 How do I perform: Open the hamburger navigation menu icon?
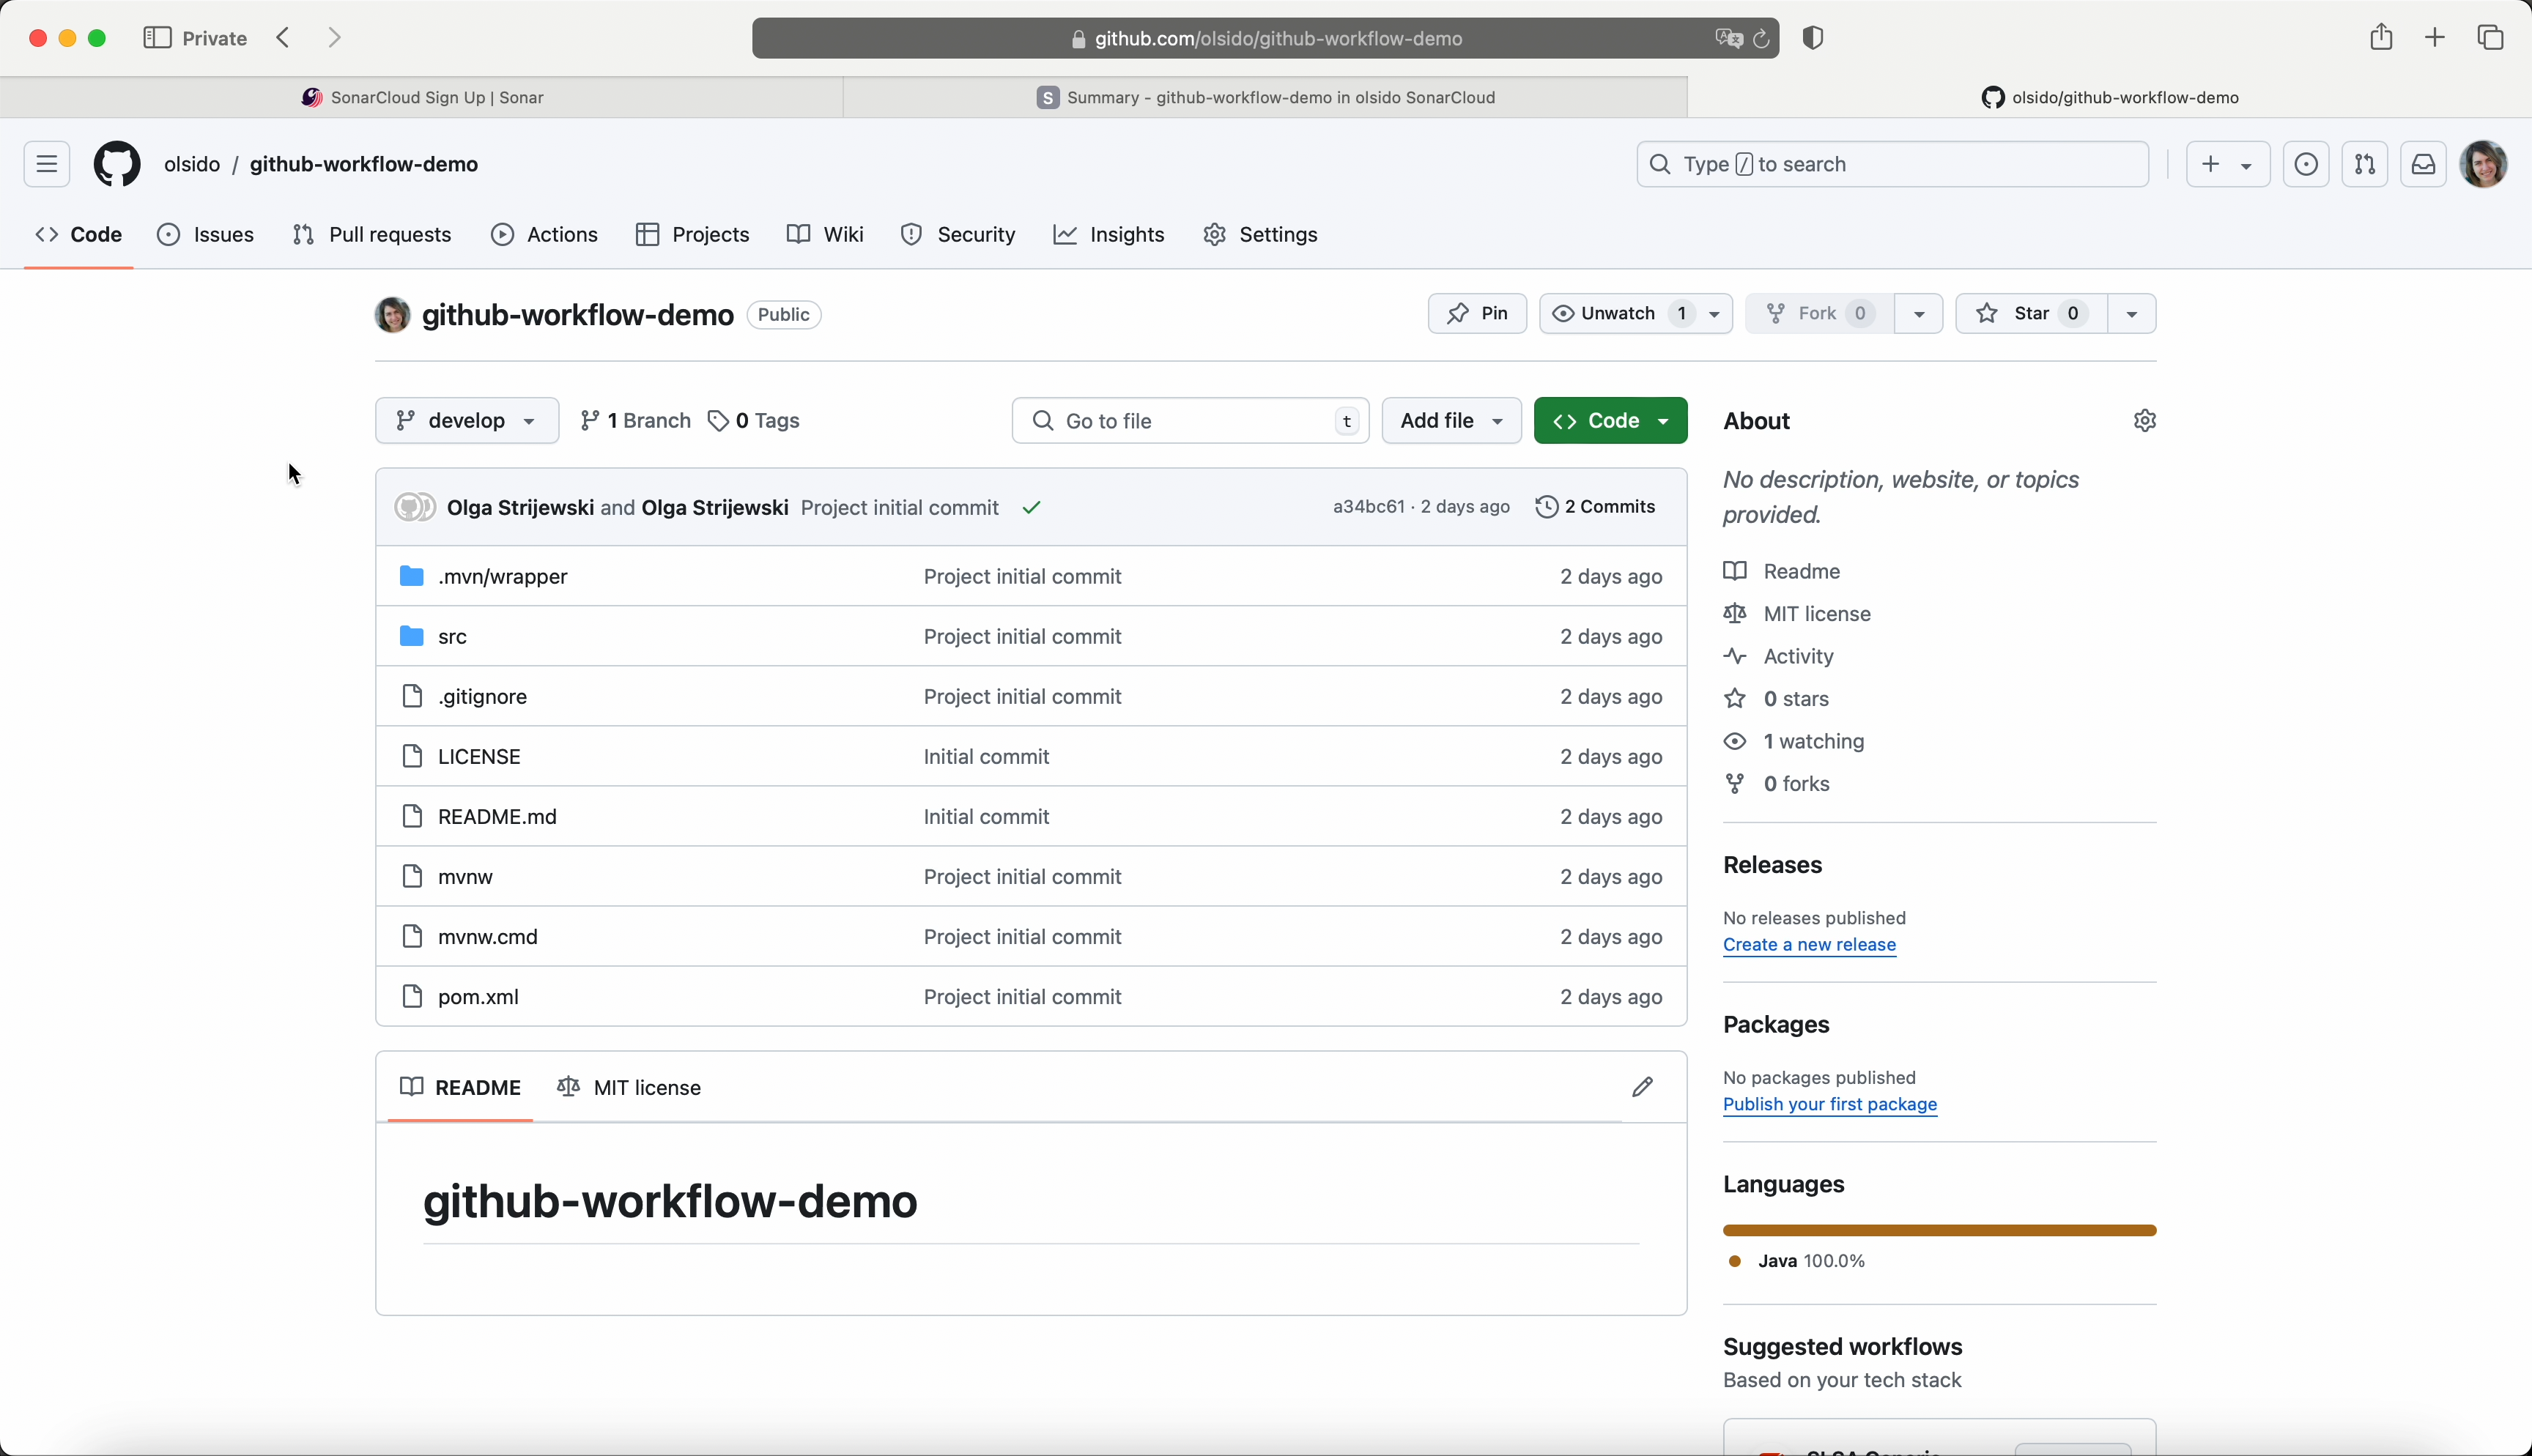click(47, 164)
